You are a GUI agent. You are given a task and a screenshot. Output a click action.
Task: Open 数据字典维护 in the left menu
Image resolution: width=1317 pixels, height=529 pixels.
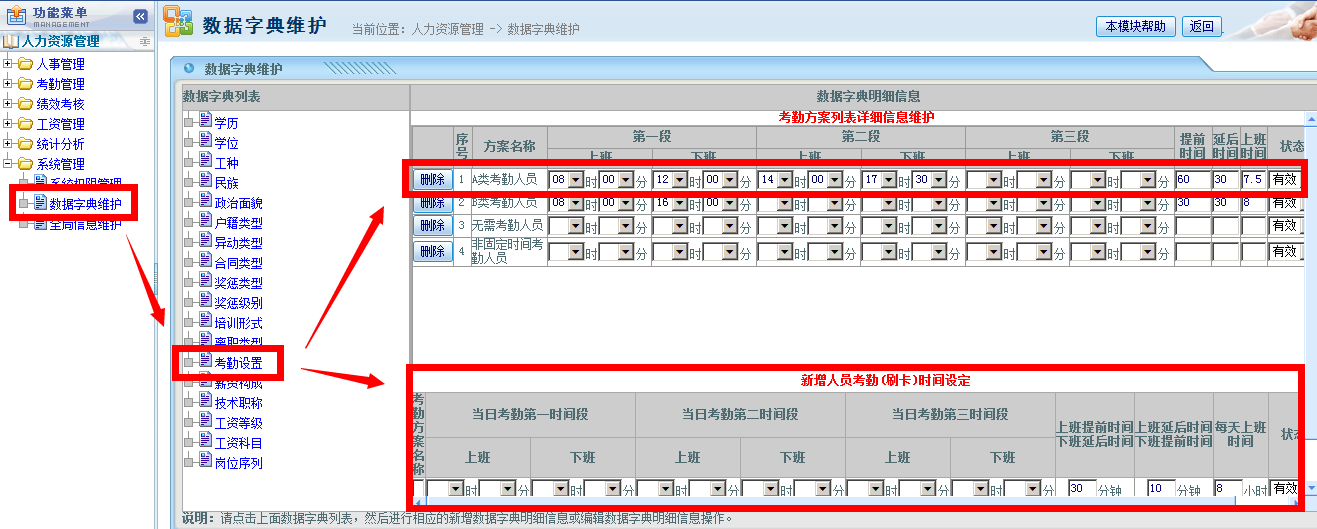(x=85, y=204)
